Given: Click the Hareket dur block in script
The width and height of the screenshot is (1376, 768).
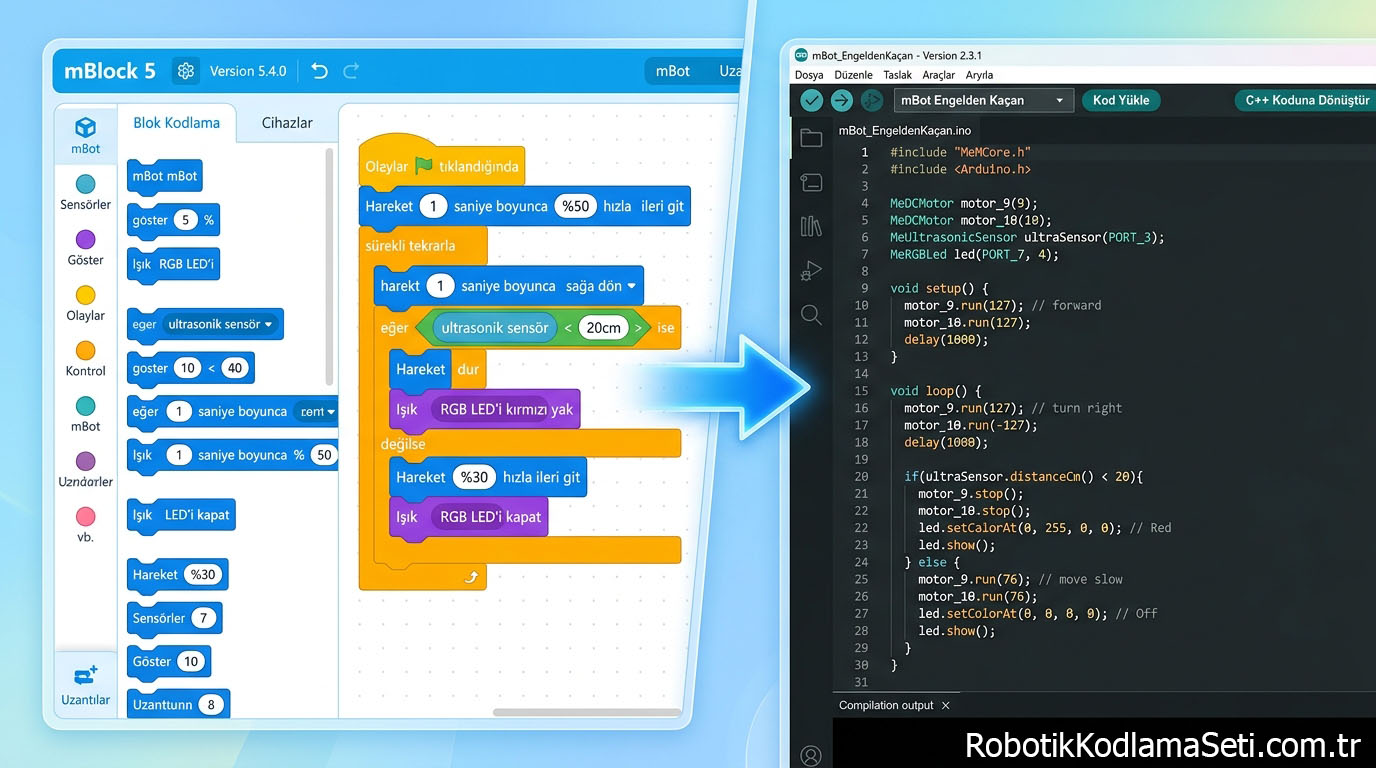Looking at the screenshot, I should coord(437,369).
